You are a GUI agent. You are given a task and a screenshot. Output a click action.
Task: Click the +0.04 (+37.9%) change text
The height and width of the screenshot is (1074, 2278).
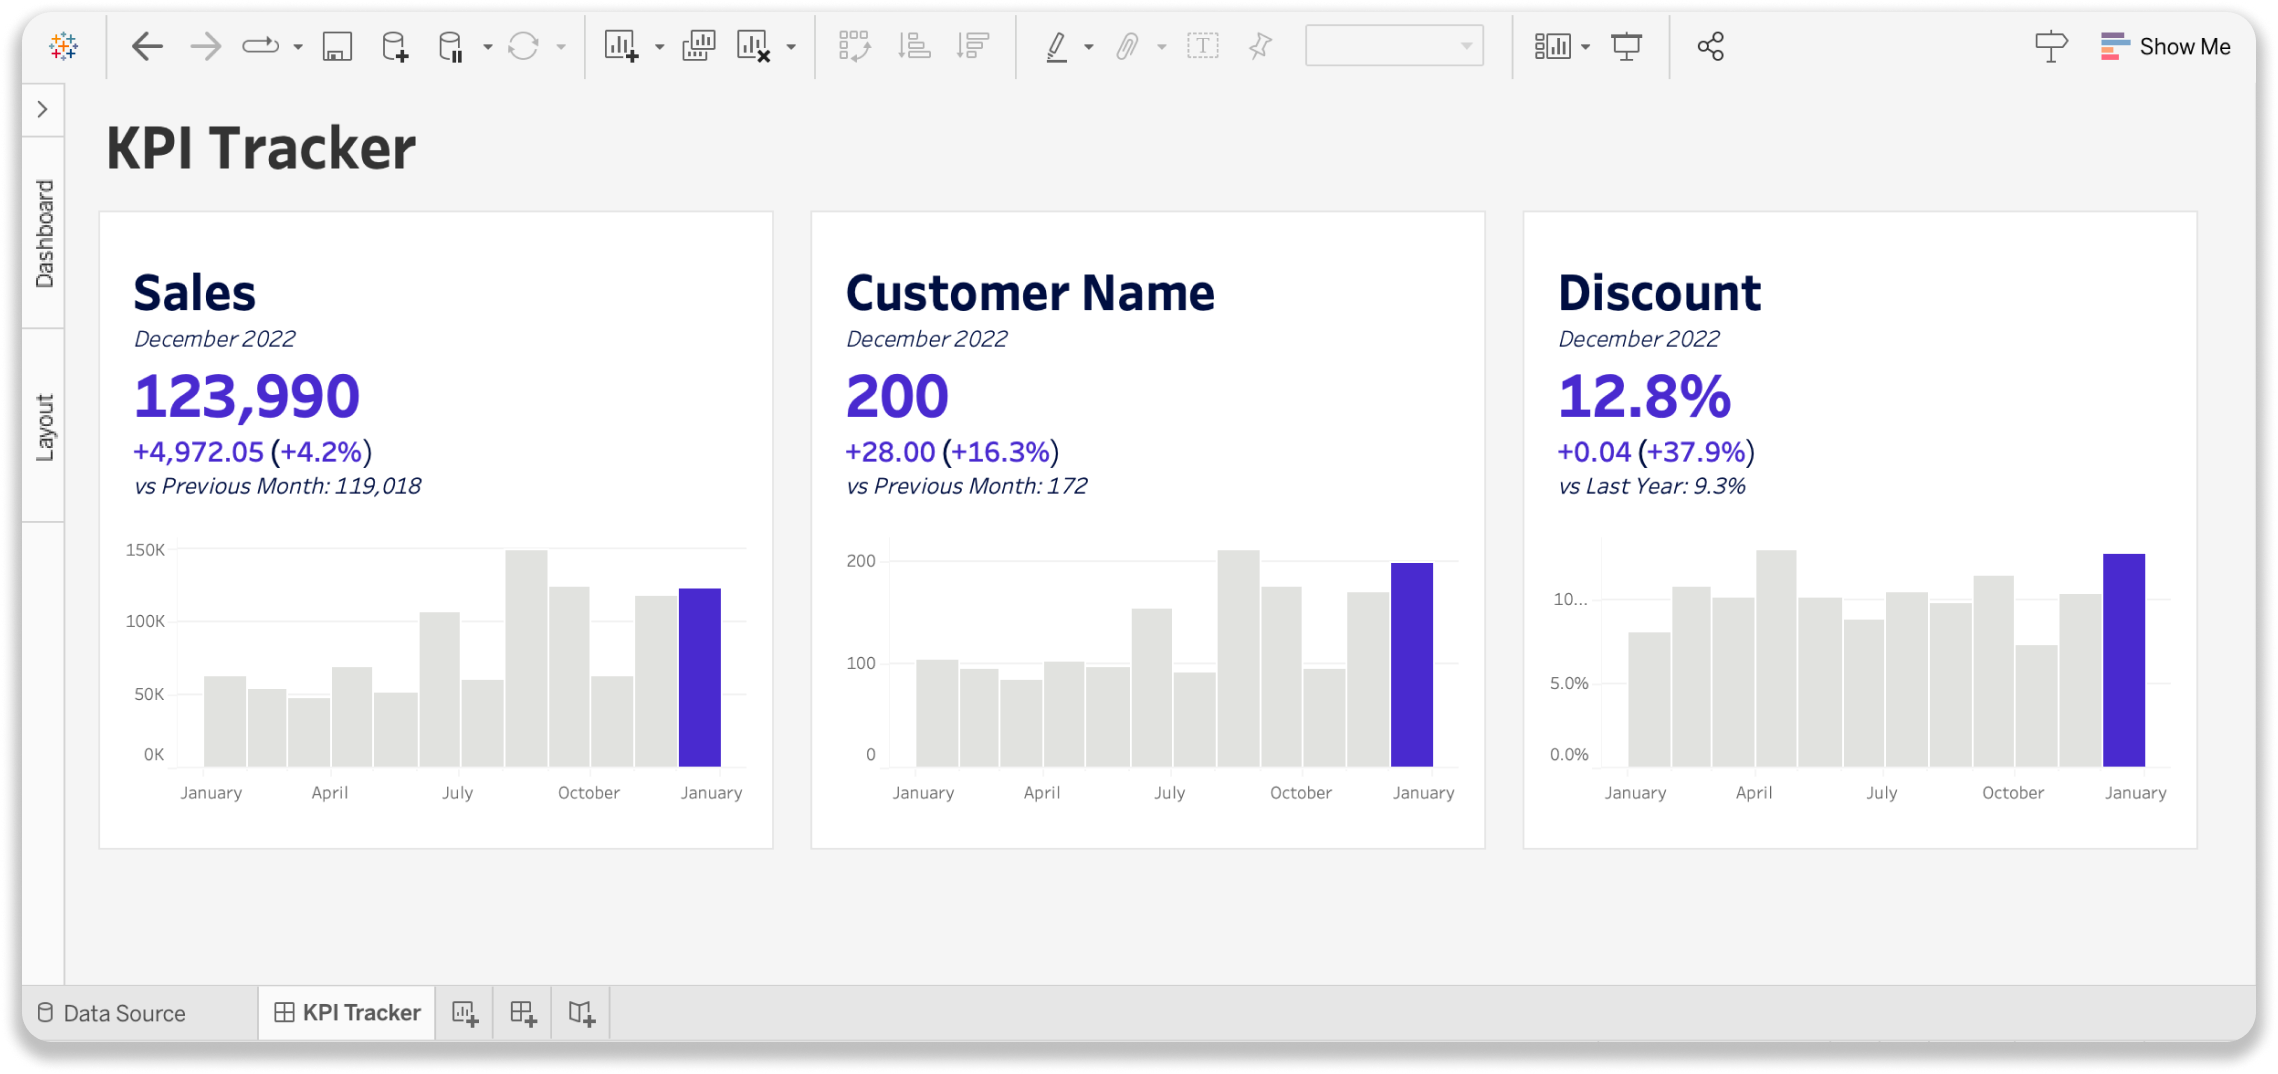coord(1656,452)
